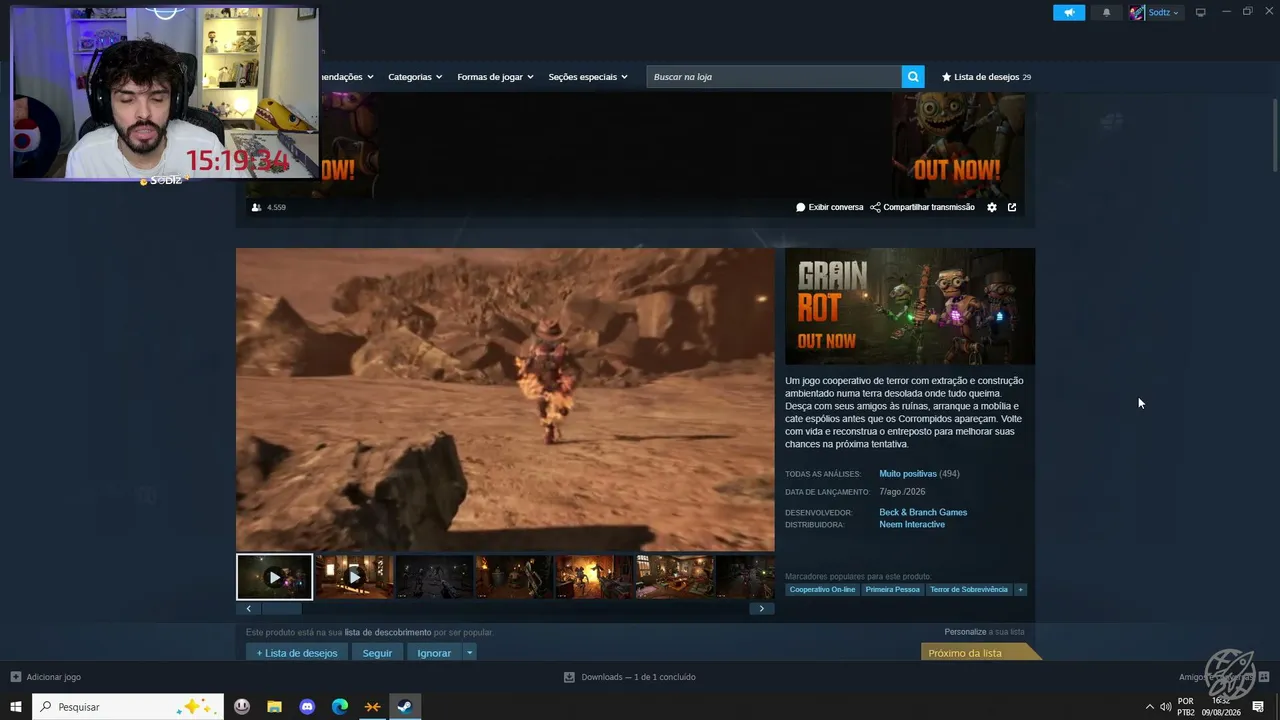This screenshot has width=1280, height=720.
Task: Click Adicionar jogo plus icon
Action: pyautogui.click(x=15, y=677)
